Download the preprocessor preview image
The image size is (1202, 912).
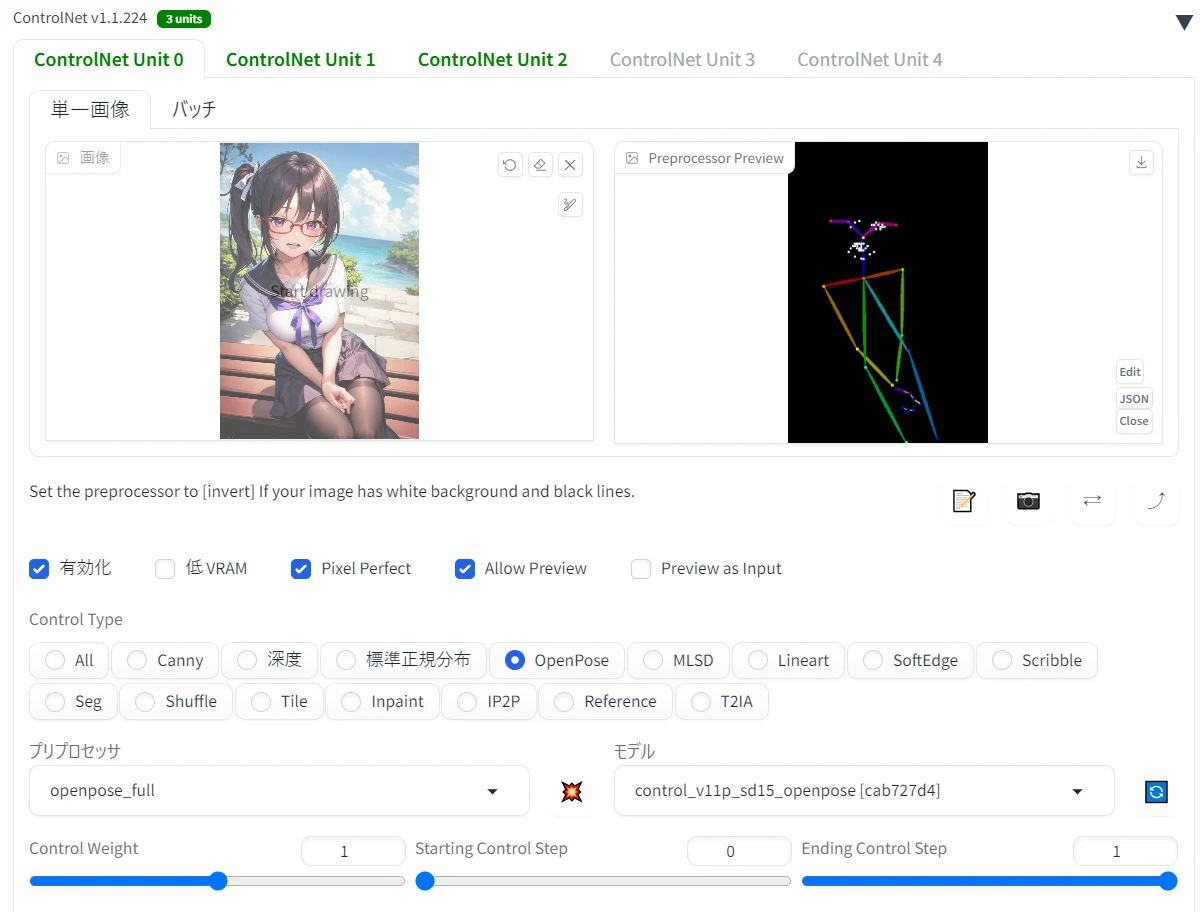point(1141,162)
